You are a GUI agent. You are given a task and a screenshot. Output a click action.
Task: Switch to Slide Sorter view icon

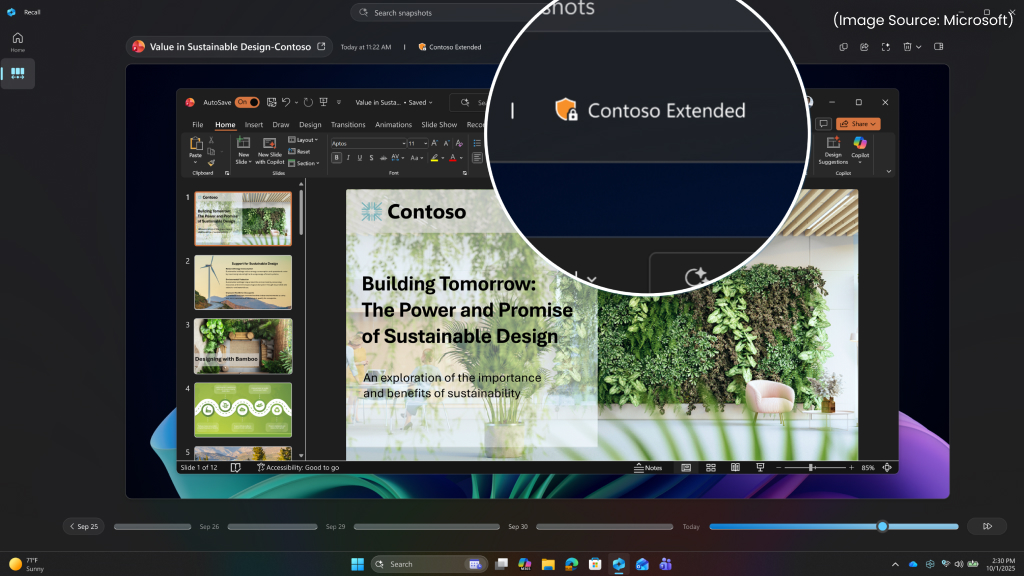tap(711, 467)
